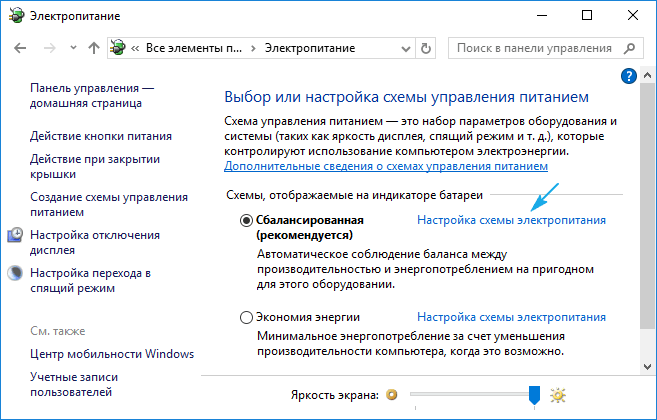Navigate up one level with up arrow
This screenshot has width=657, height=420.
[x=93, y=47]
